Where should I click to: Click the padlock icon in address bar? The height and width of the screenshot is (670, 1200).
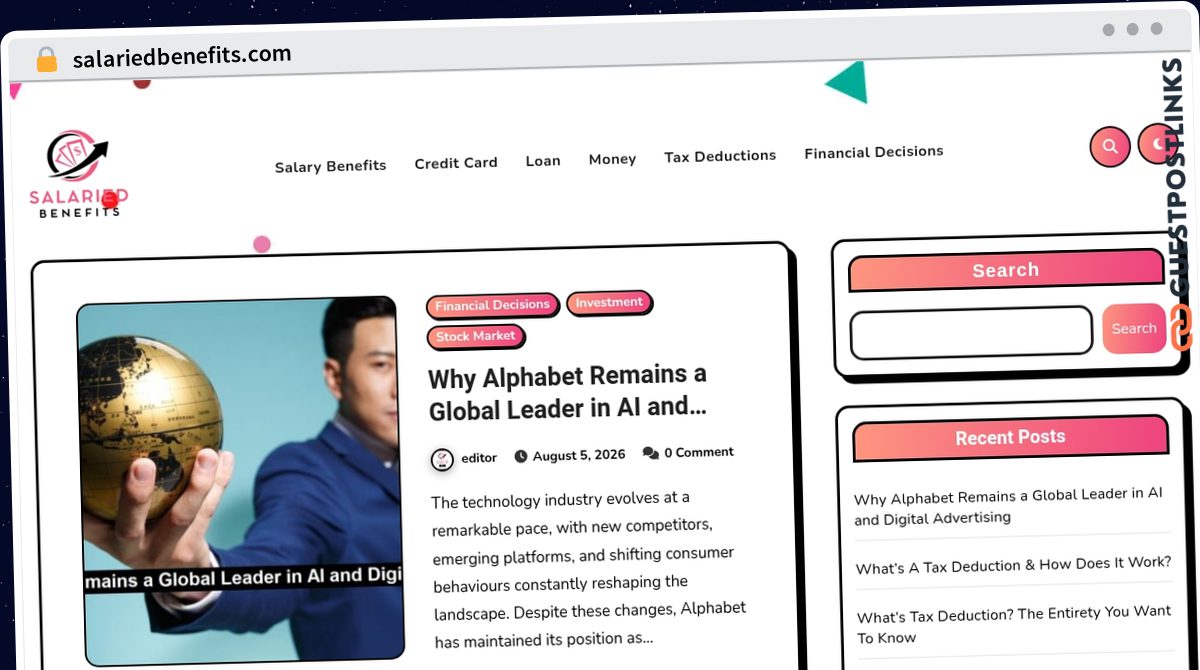(46, 59)
